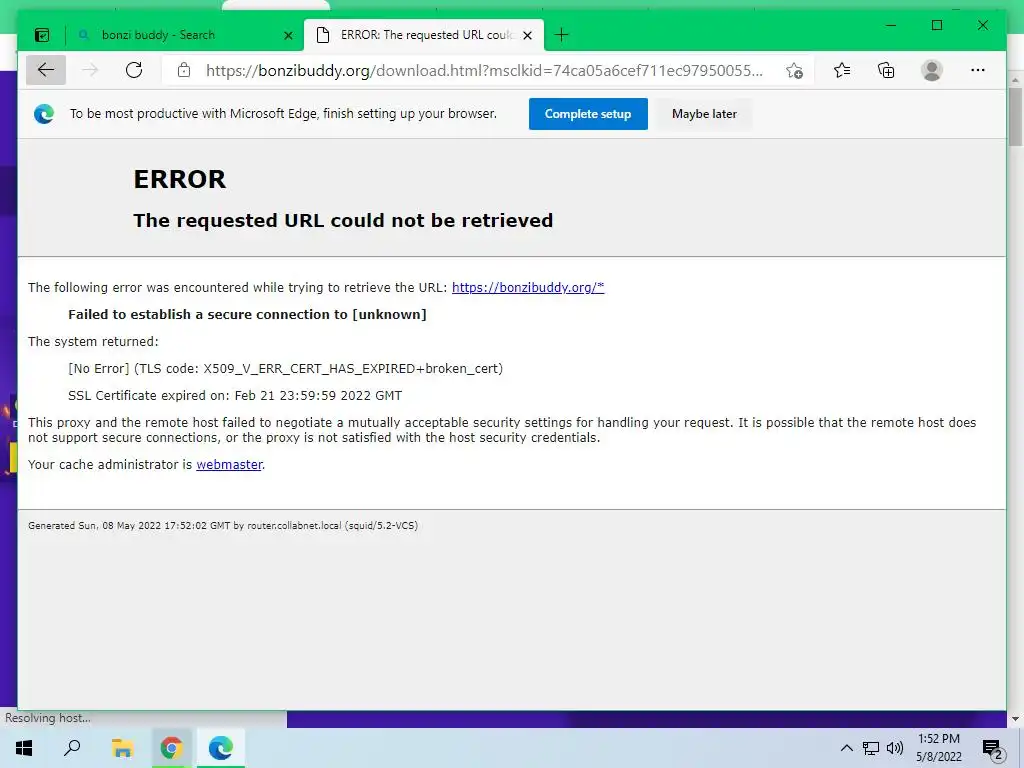Open the Favorites list icon
1024x768 pixels.
click(x=842, y=70)
